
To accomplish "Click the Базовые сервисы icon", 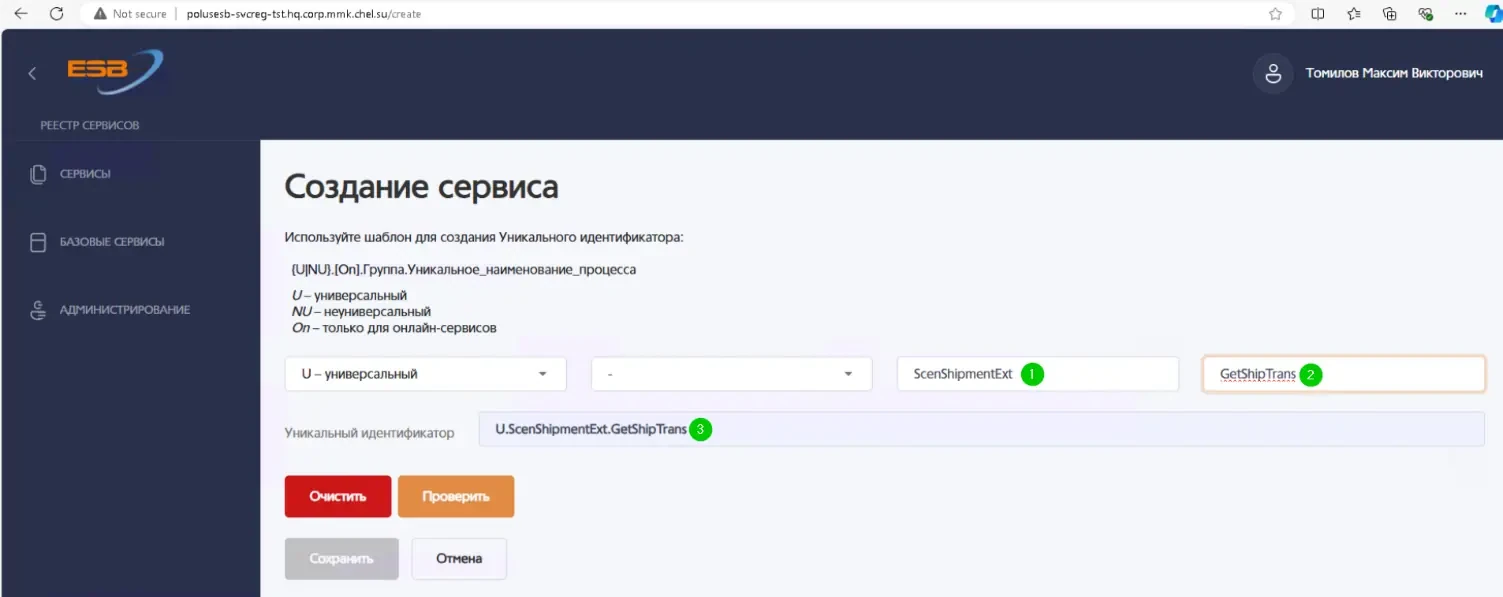I will 38,242.
